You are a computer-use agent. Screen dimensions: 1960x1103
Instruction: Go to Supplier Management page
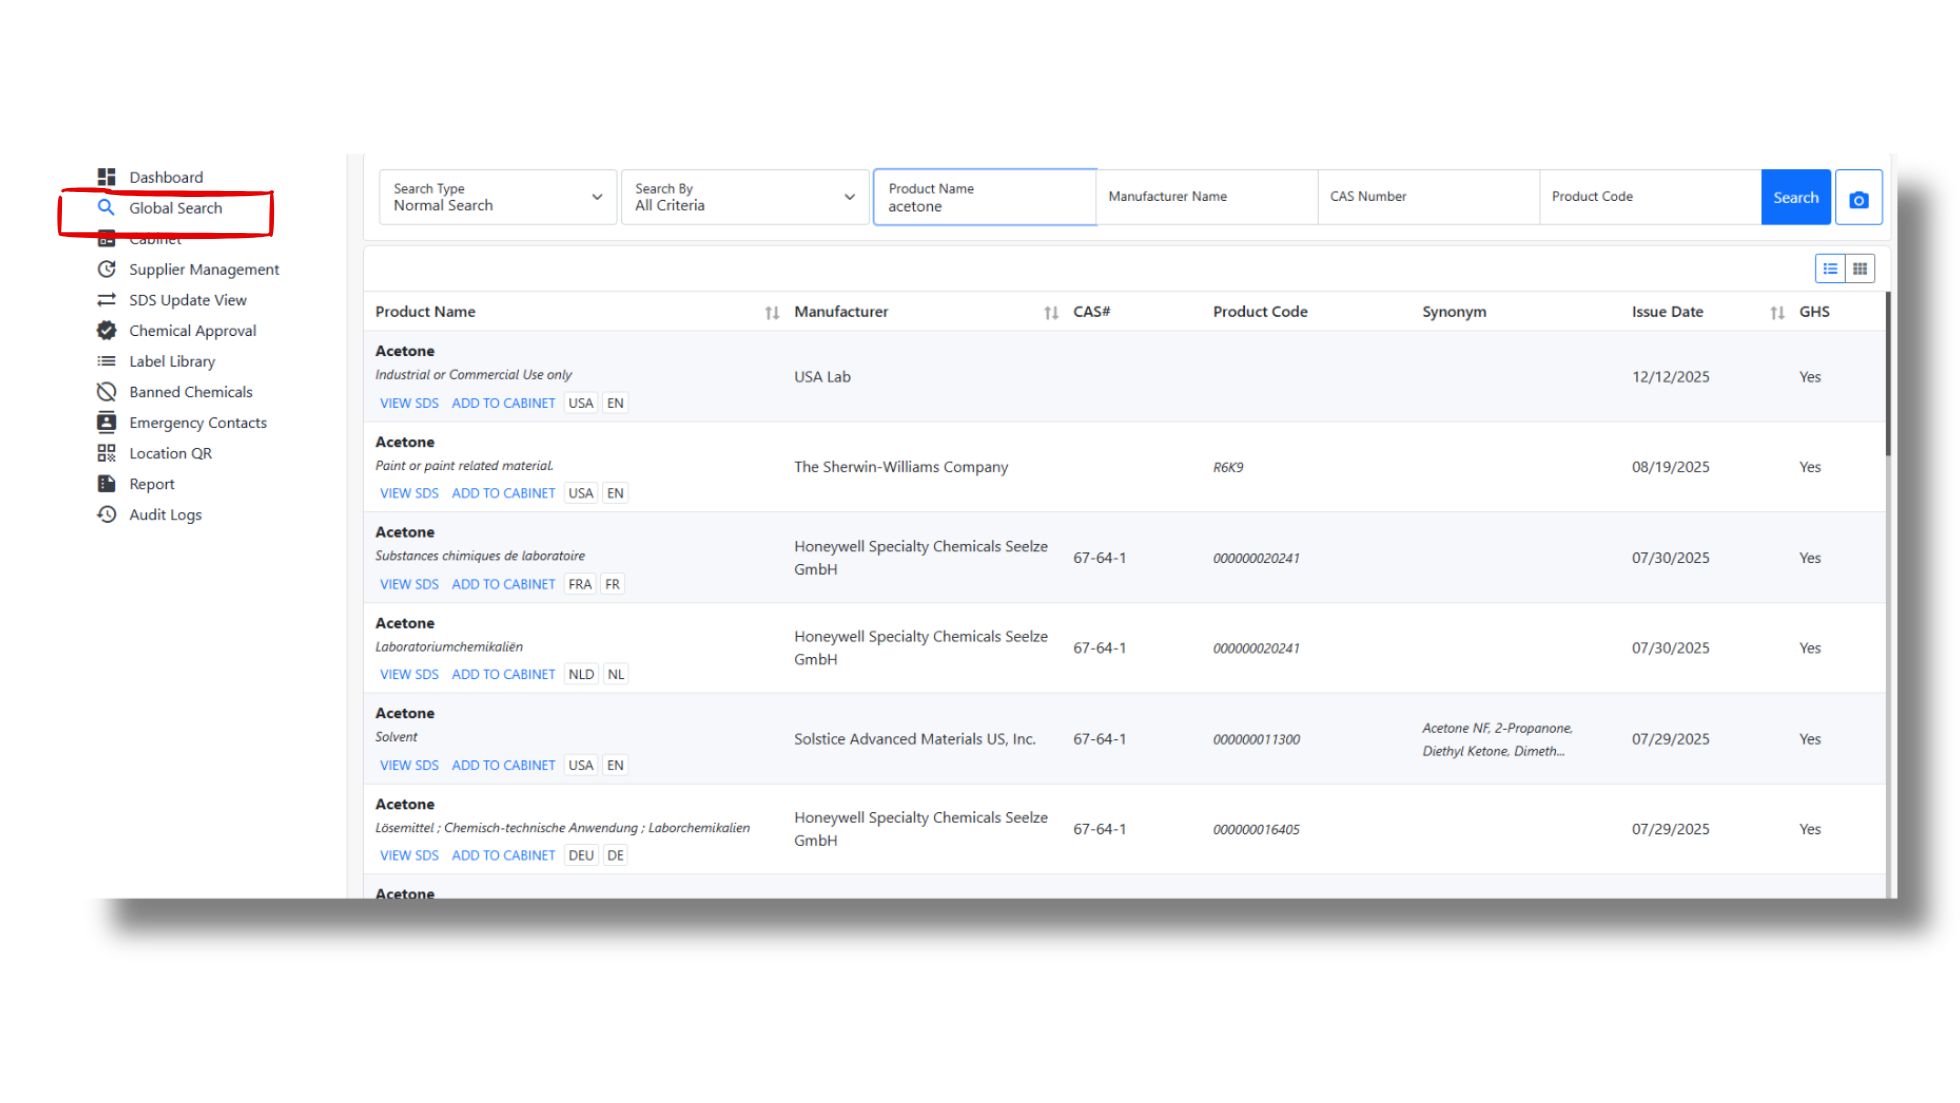[x=204, y=269]
